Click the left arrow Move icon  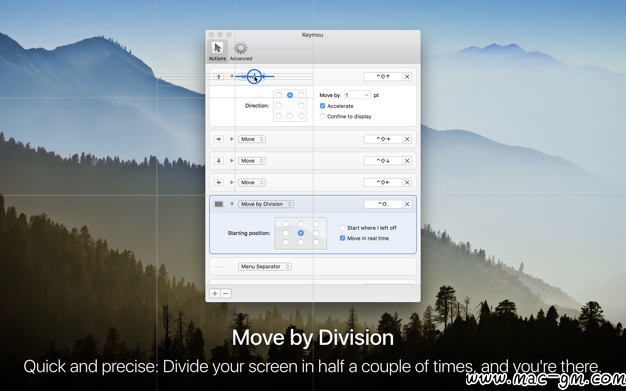pyautogui.click(x=219, y=182)
